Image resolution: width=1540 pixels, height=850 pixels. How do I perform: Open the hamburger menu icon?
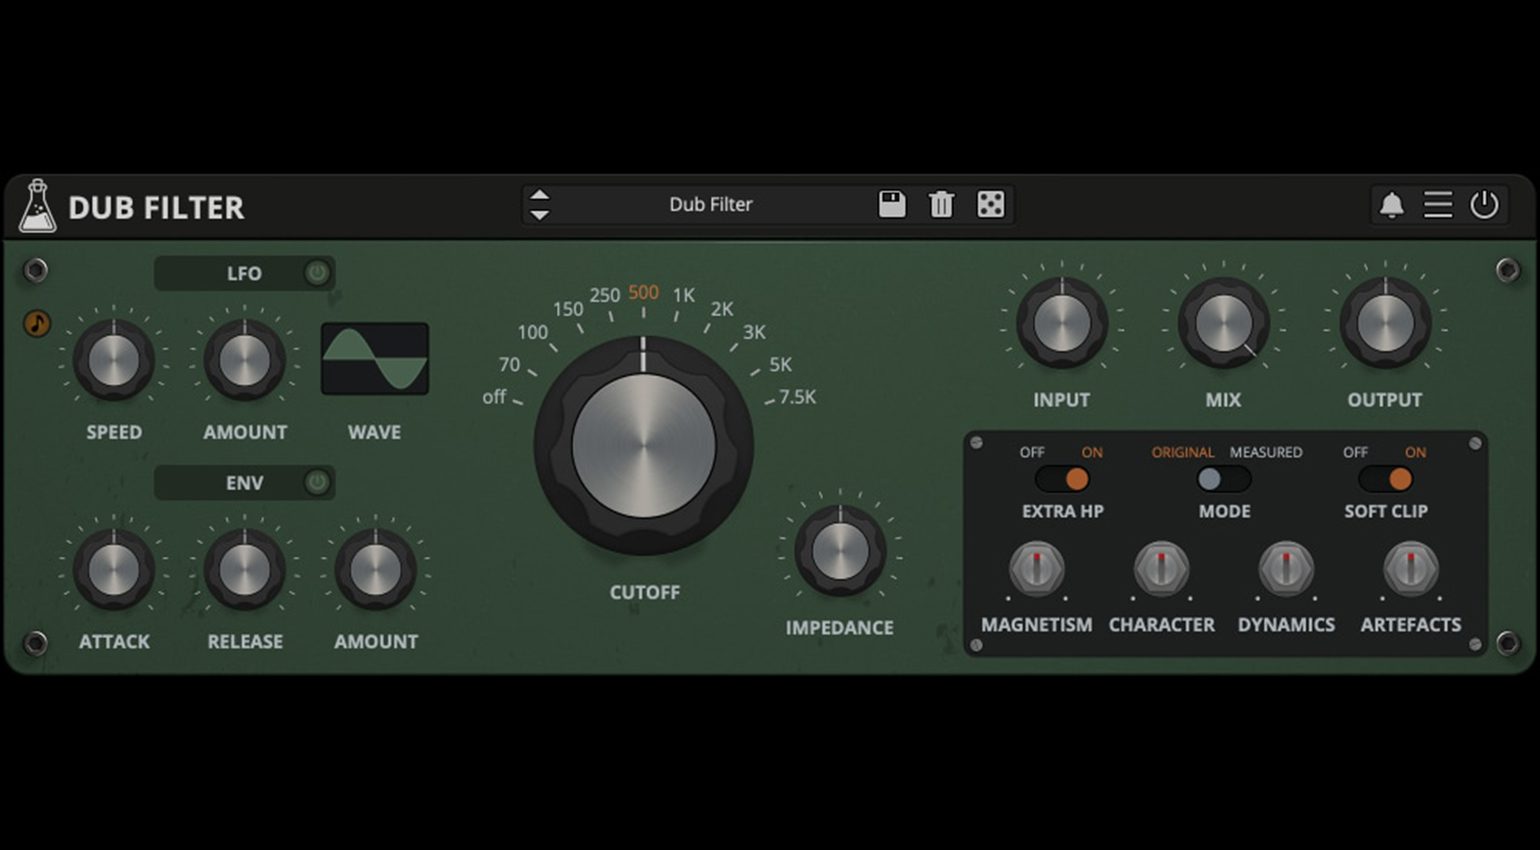tap(1438, 205)
